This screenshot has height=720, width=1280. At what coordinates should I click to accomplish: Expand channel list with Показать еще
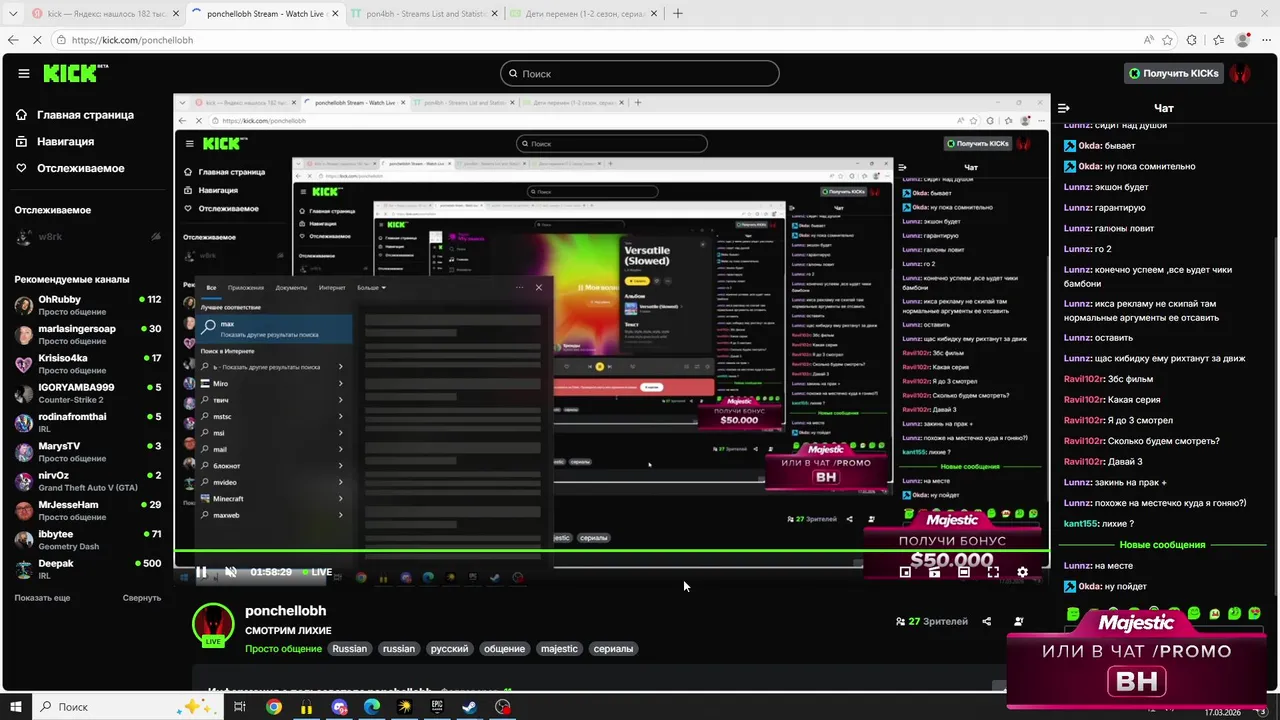click(x=42, y=598)
